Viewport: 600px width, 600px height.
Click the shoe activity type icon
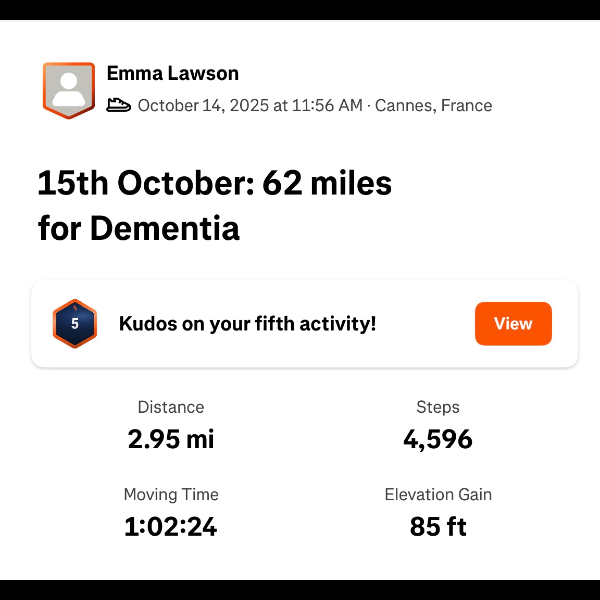(119, 105)
